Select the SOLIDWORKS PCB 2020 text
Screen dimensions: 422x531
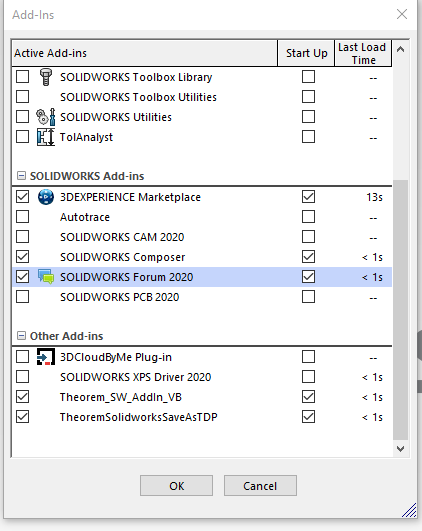point(120,297)
